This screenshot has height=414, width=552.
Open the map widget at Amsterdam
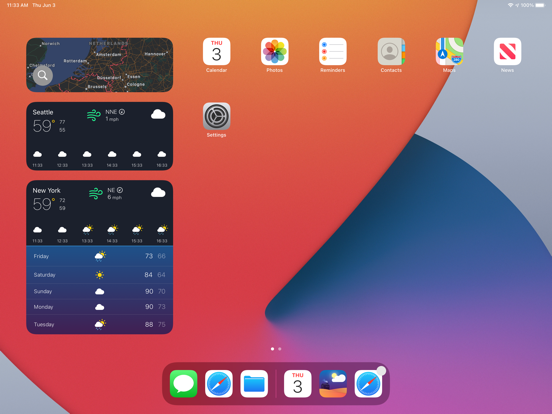109,55
